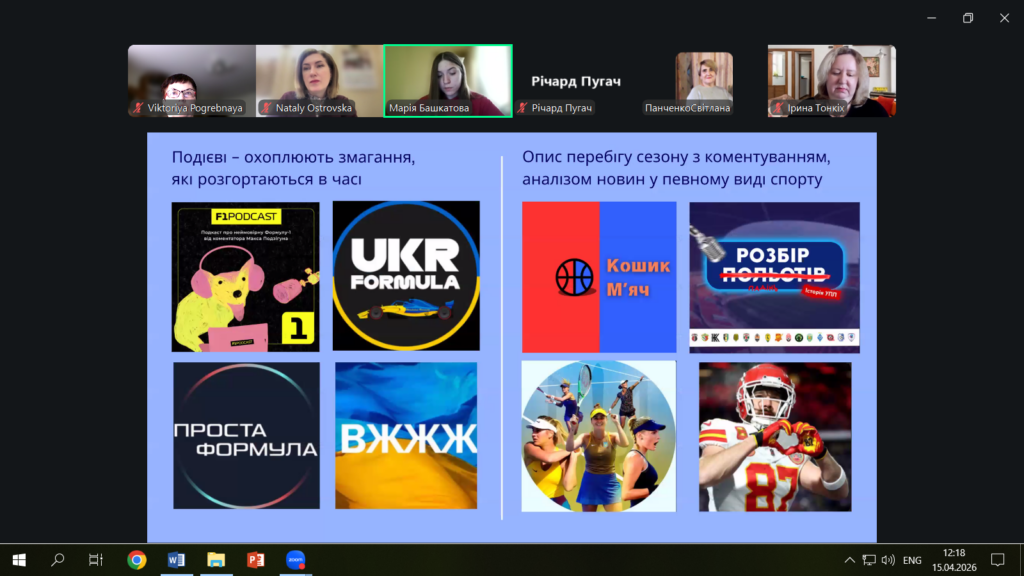Click Nataly Ostrovska's video thumbnail
This screenshot has width=1024, height=576.
320,81
